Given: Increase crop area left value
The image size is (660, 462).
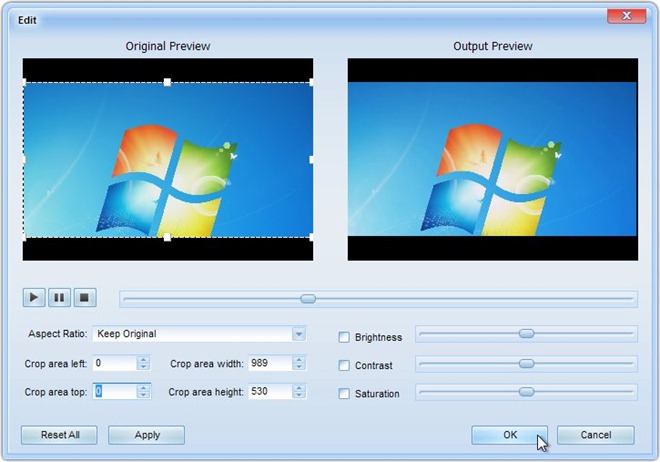Looking at the screenshot, I should 143,360.
